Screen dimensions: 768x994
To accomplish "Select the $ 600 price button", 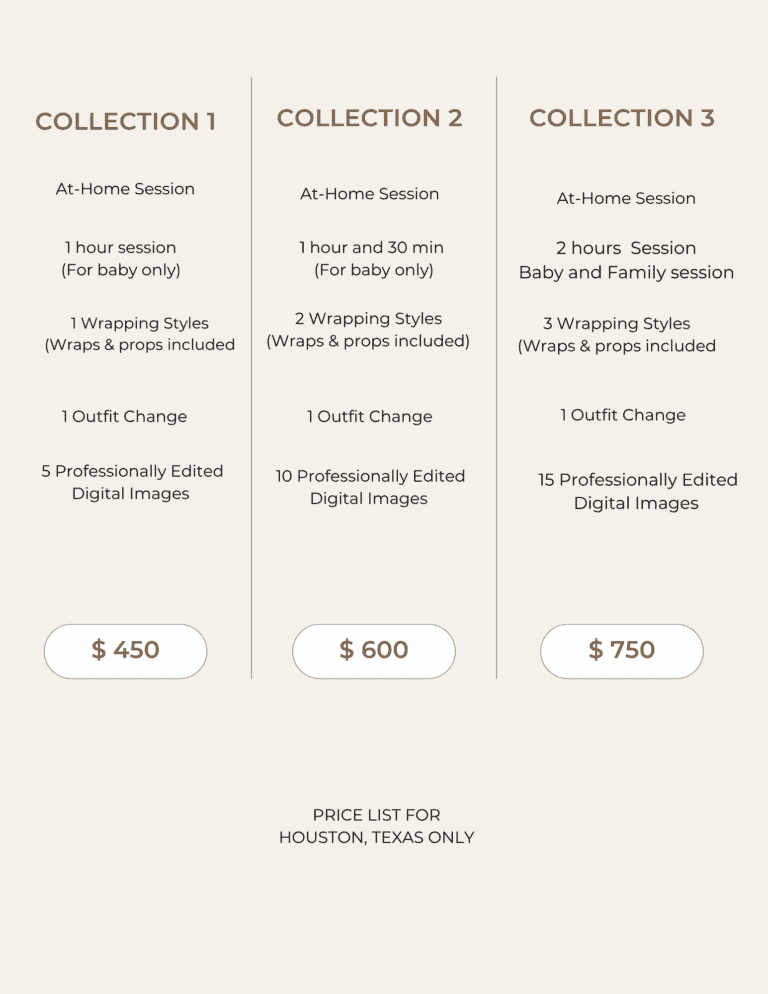I will point(373,651).
